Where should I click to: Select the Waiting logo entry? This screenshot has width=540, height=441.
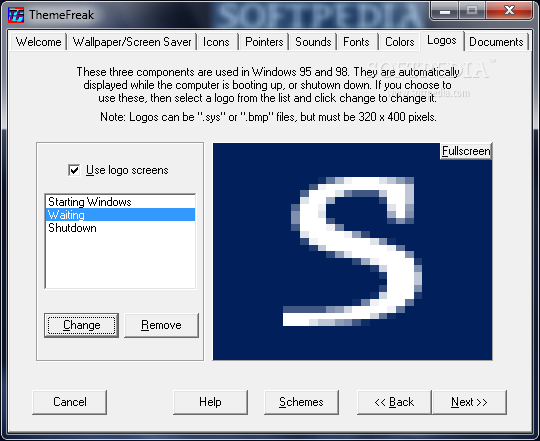(x=120, y=215)
